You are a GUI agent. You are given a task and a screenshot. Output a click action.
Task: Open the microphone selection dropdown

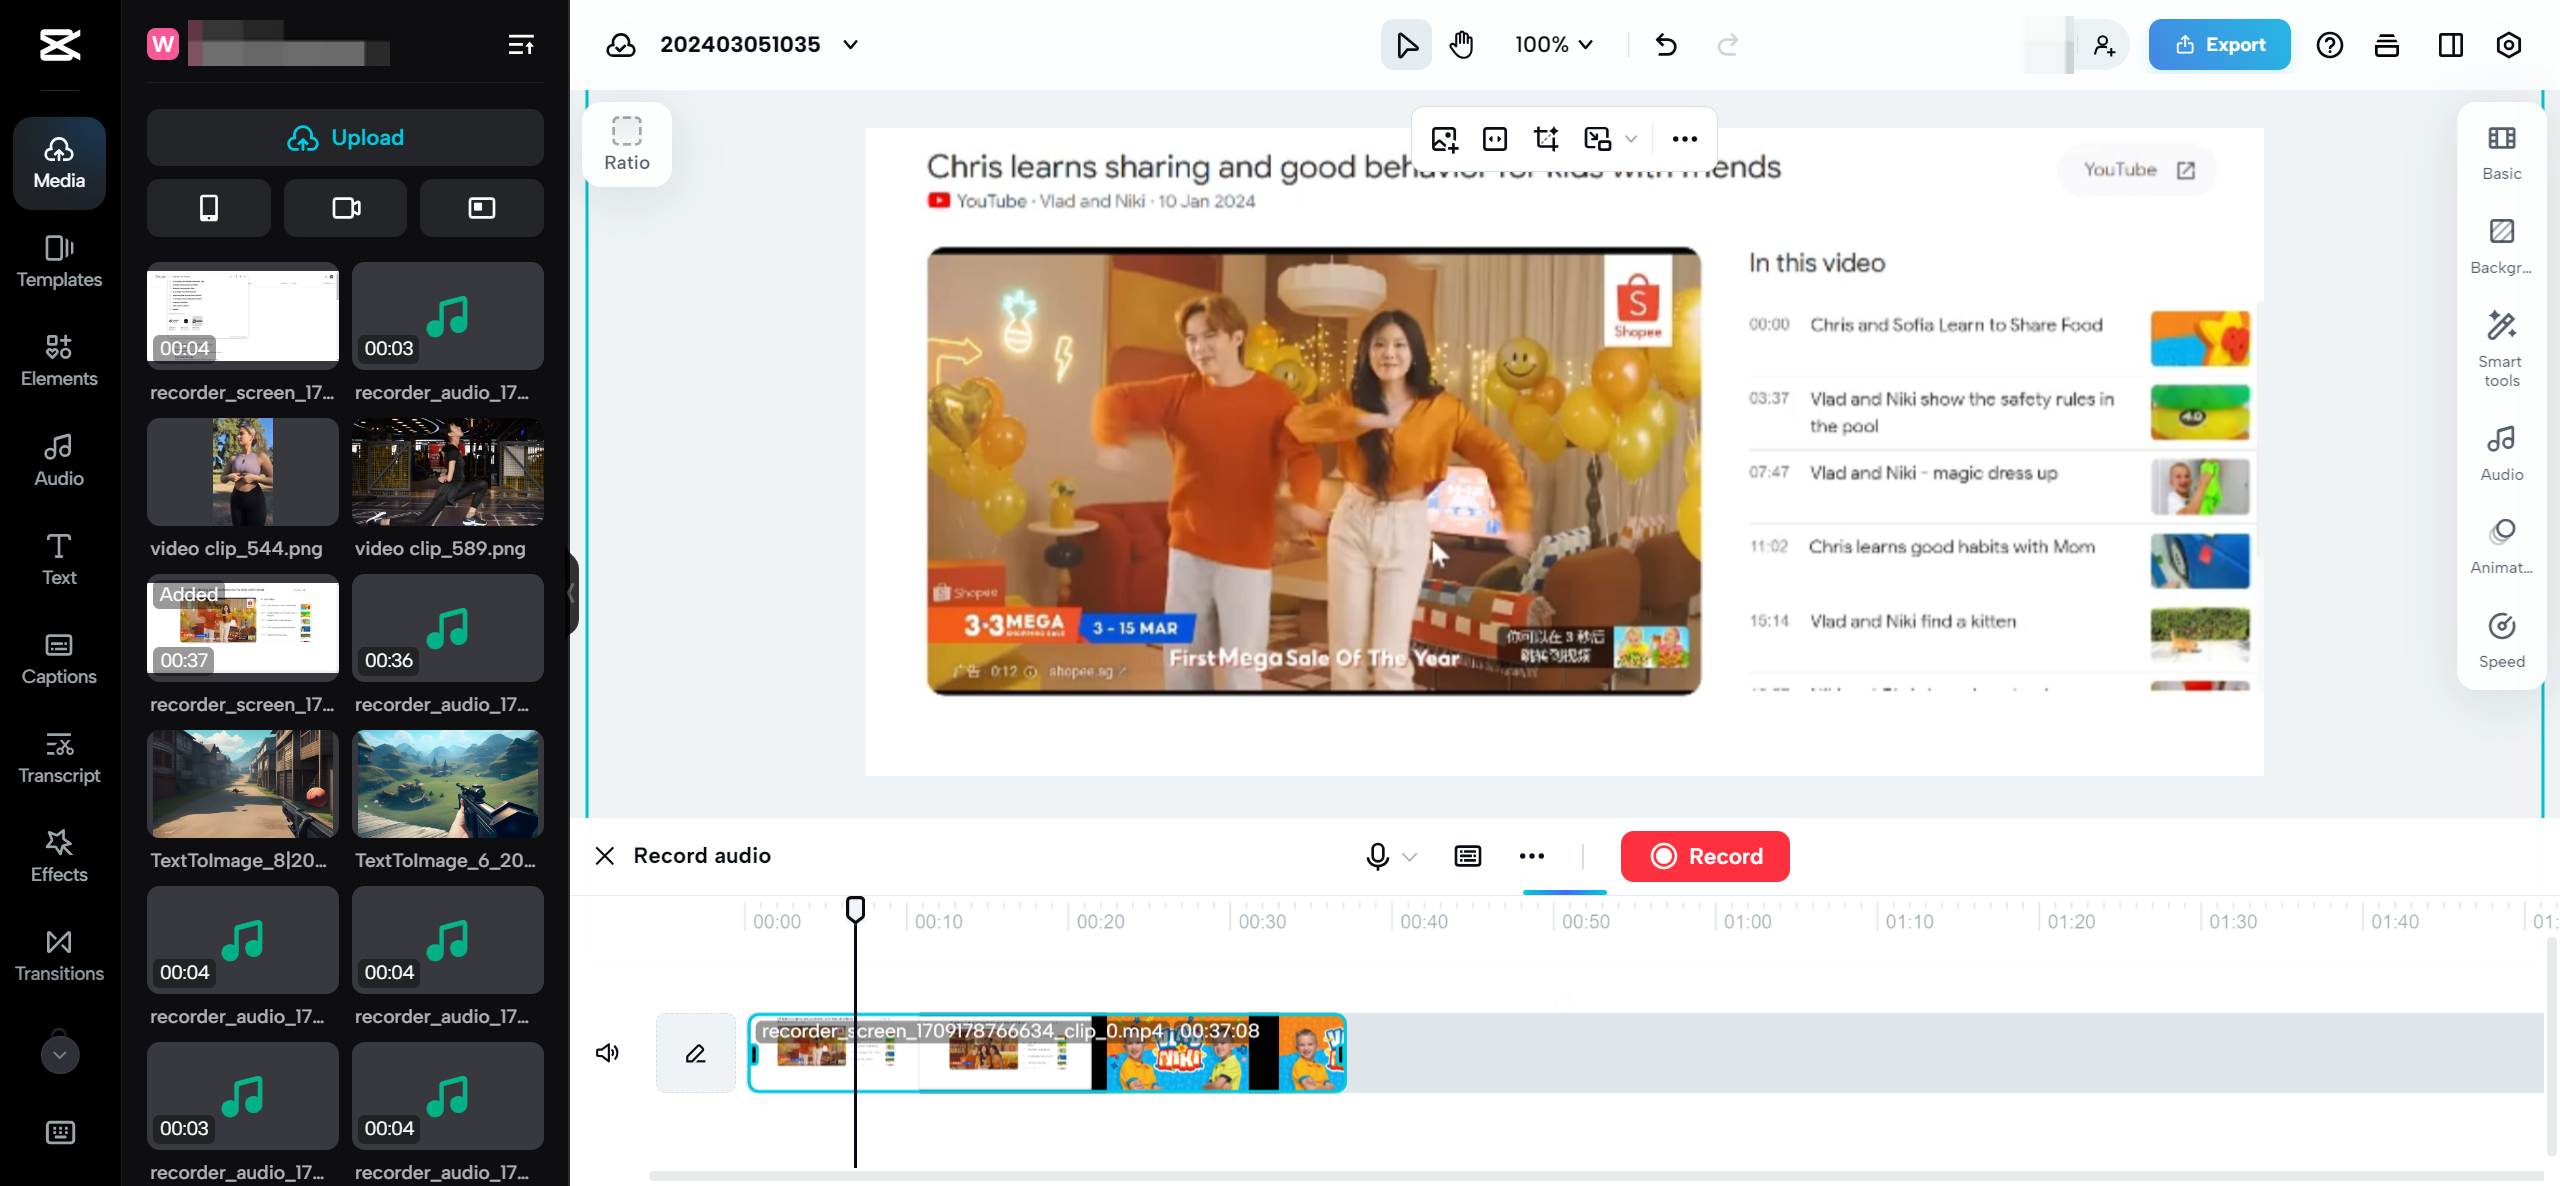pyautogui.click(x=1410, y=857)
